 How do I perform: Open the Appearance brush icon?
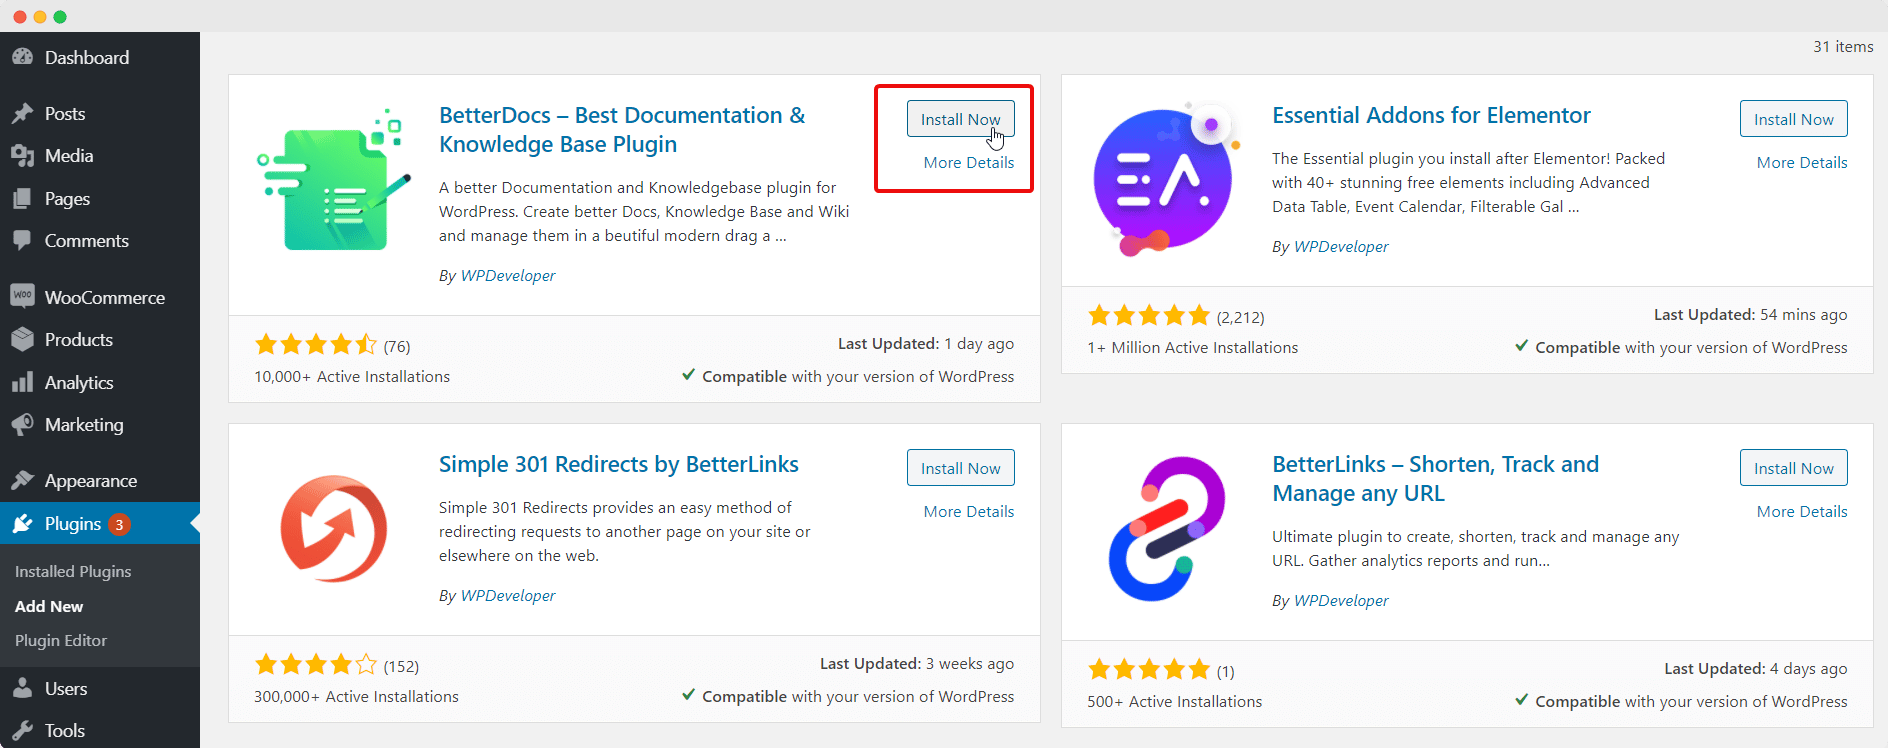22,480
